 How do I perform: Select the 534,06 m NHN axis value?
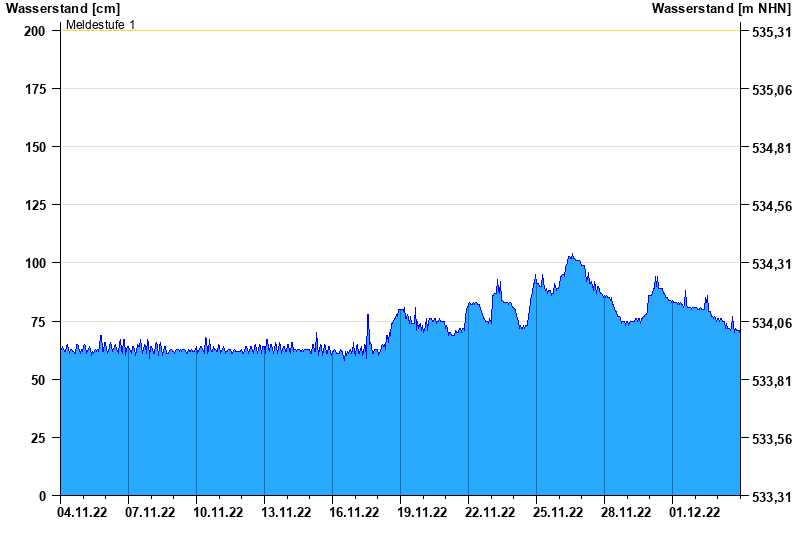pyautogui.click(x=771, y=323)
